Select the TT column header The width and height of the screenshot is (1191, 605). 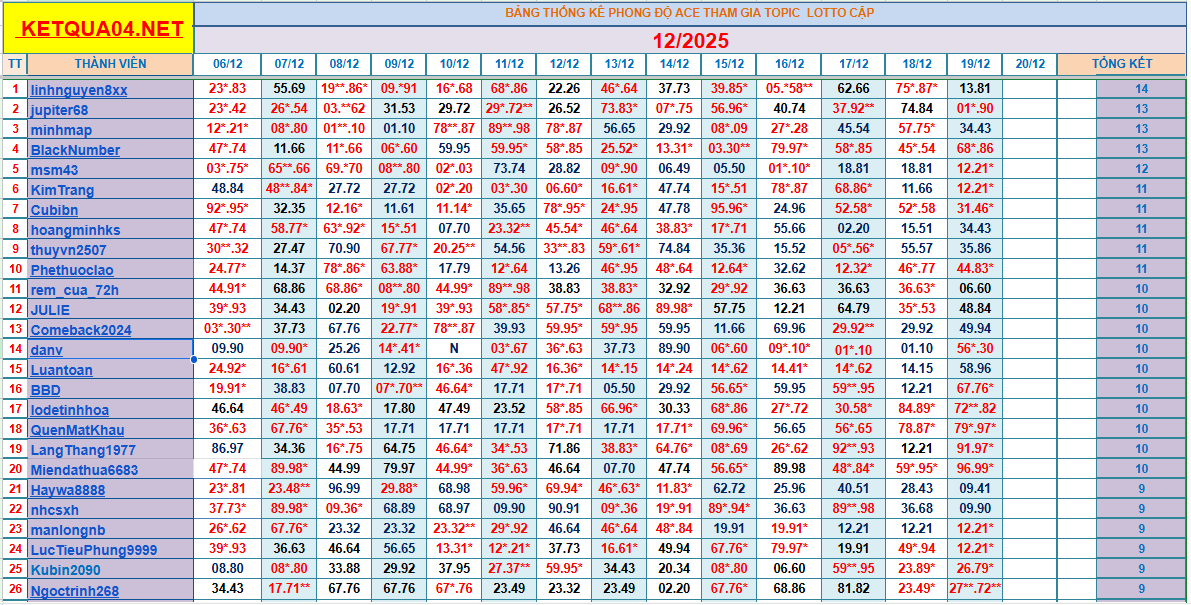(x=14, y=65)
